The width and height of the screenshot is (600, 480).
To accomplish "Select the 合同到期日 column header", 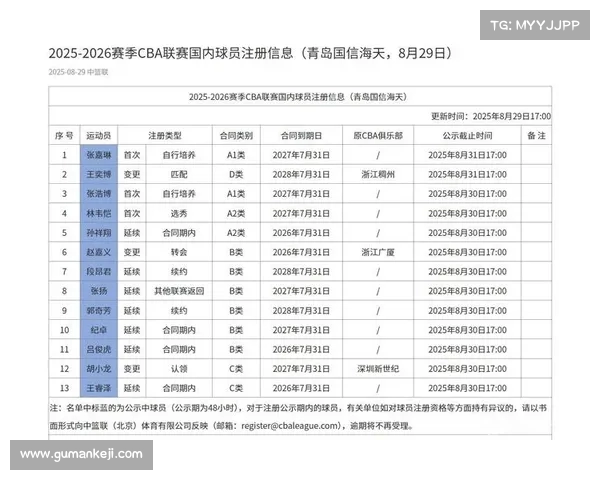I will coord(306,135).
